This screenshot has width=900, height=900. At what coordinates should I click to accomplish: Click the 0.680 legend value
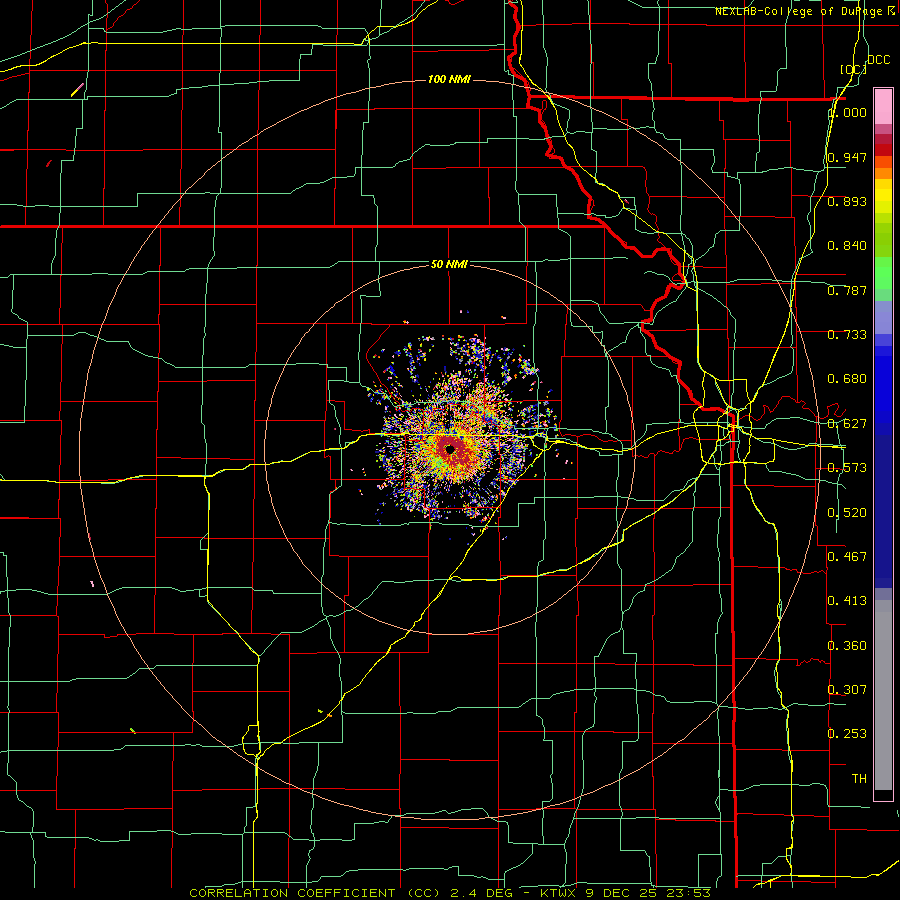point(847,379)
